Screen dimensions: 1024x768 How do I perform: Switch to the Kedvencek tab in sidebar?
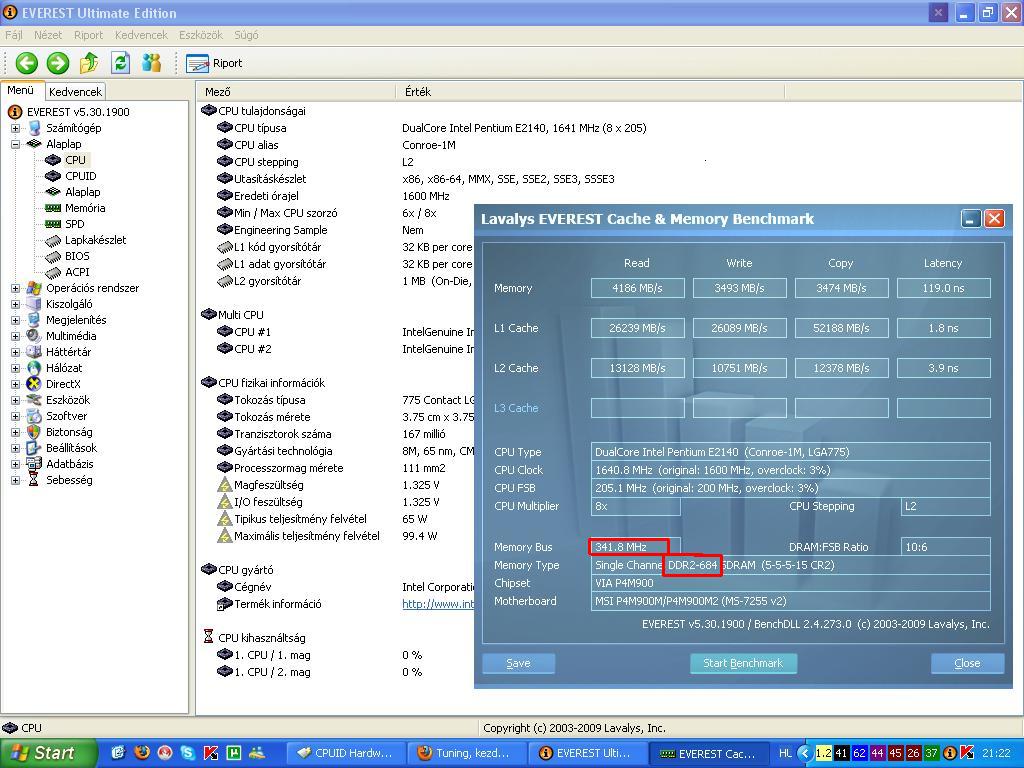75,92
